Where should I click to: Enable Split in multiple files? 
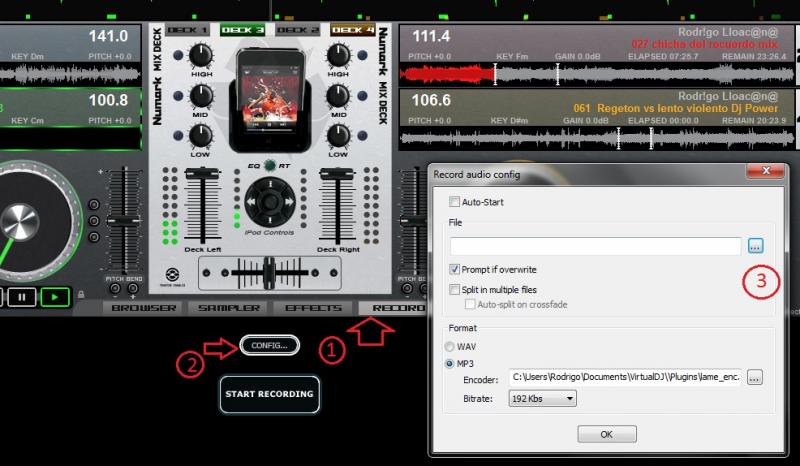(454, 289)
